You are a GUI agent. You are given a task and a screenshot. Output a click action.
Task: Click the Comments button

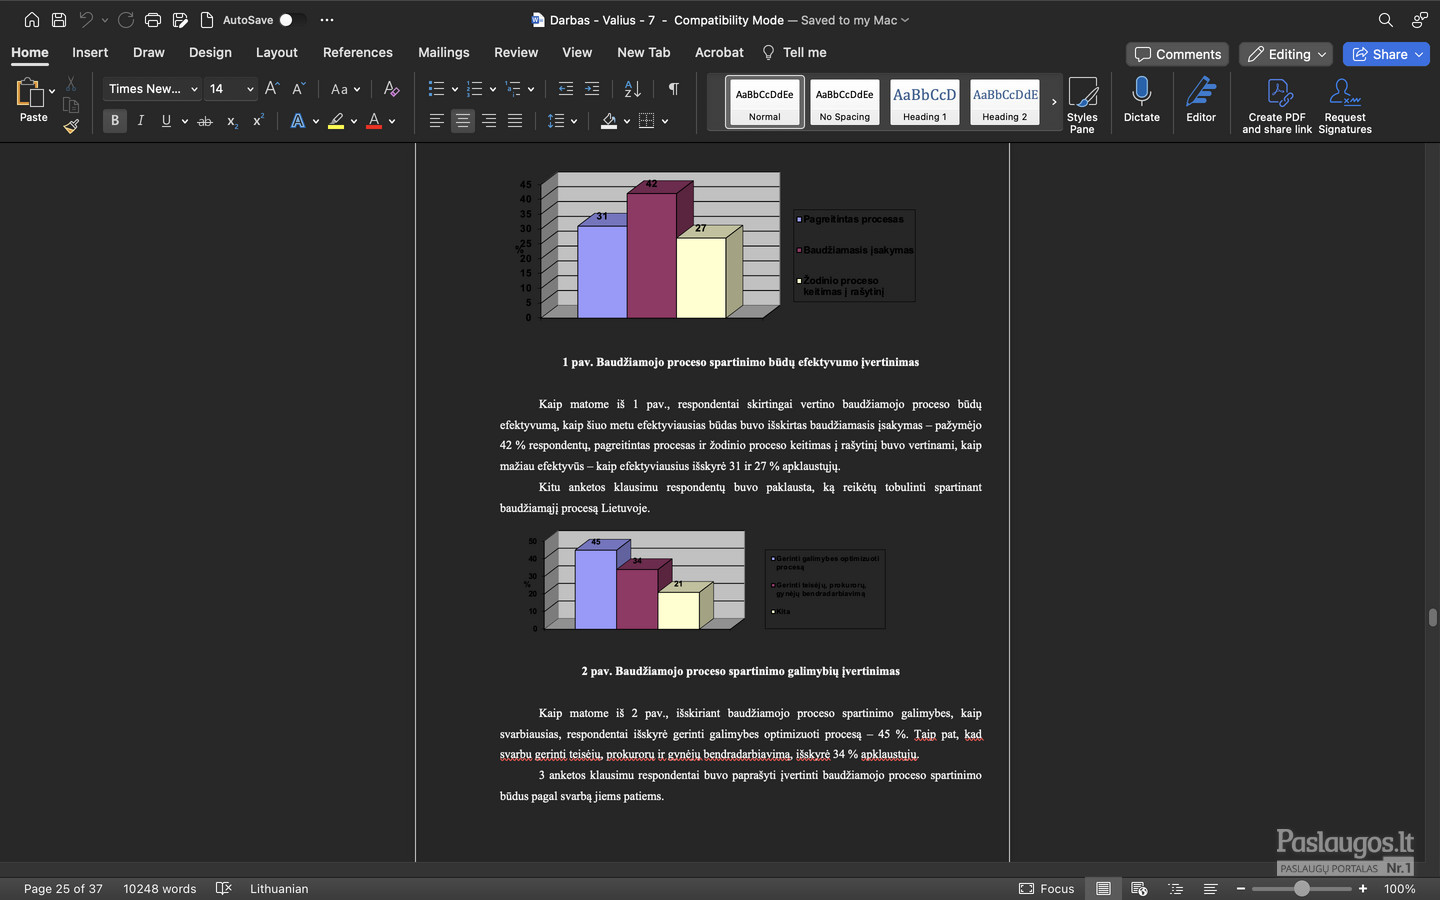[x=1177, y=54]
